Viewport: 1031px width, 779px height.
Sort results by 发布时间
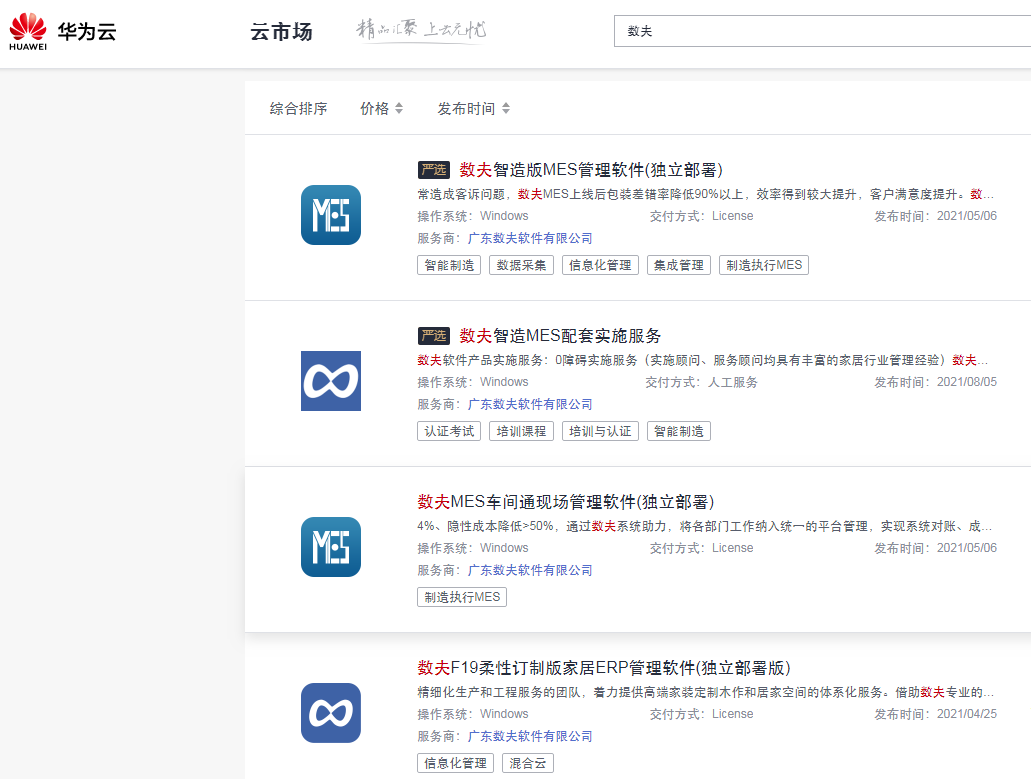(x=466, y=108)
